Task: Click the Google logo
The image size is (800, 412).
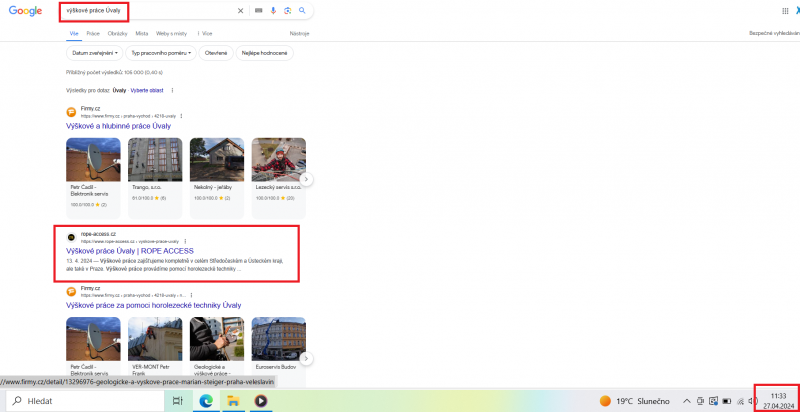Action: tap(25, 11)
